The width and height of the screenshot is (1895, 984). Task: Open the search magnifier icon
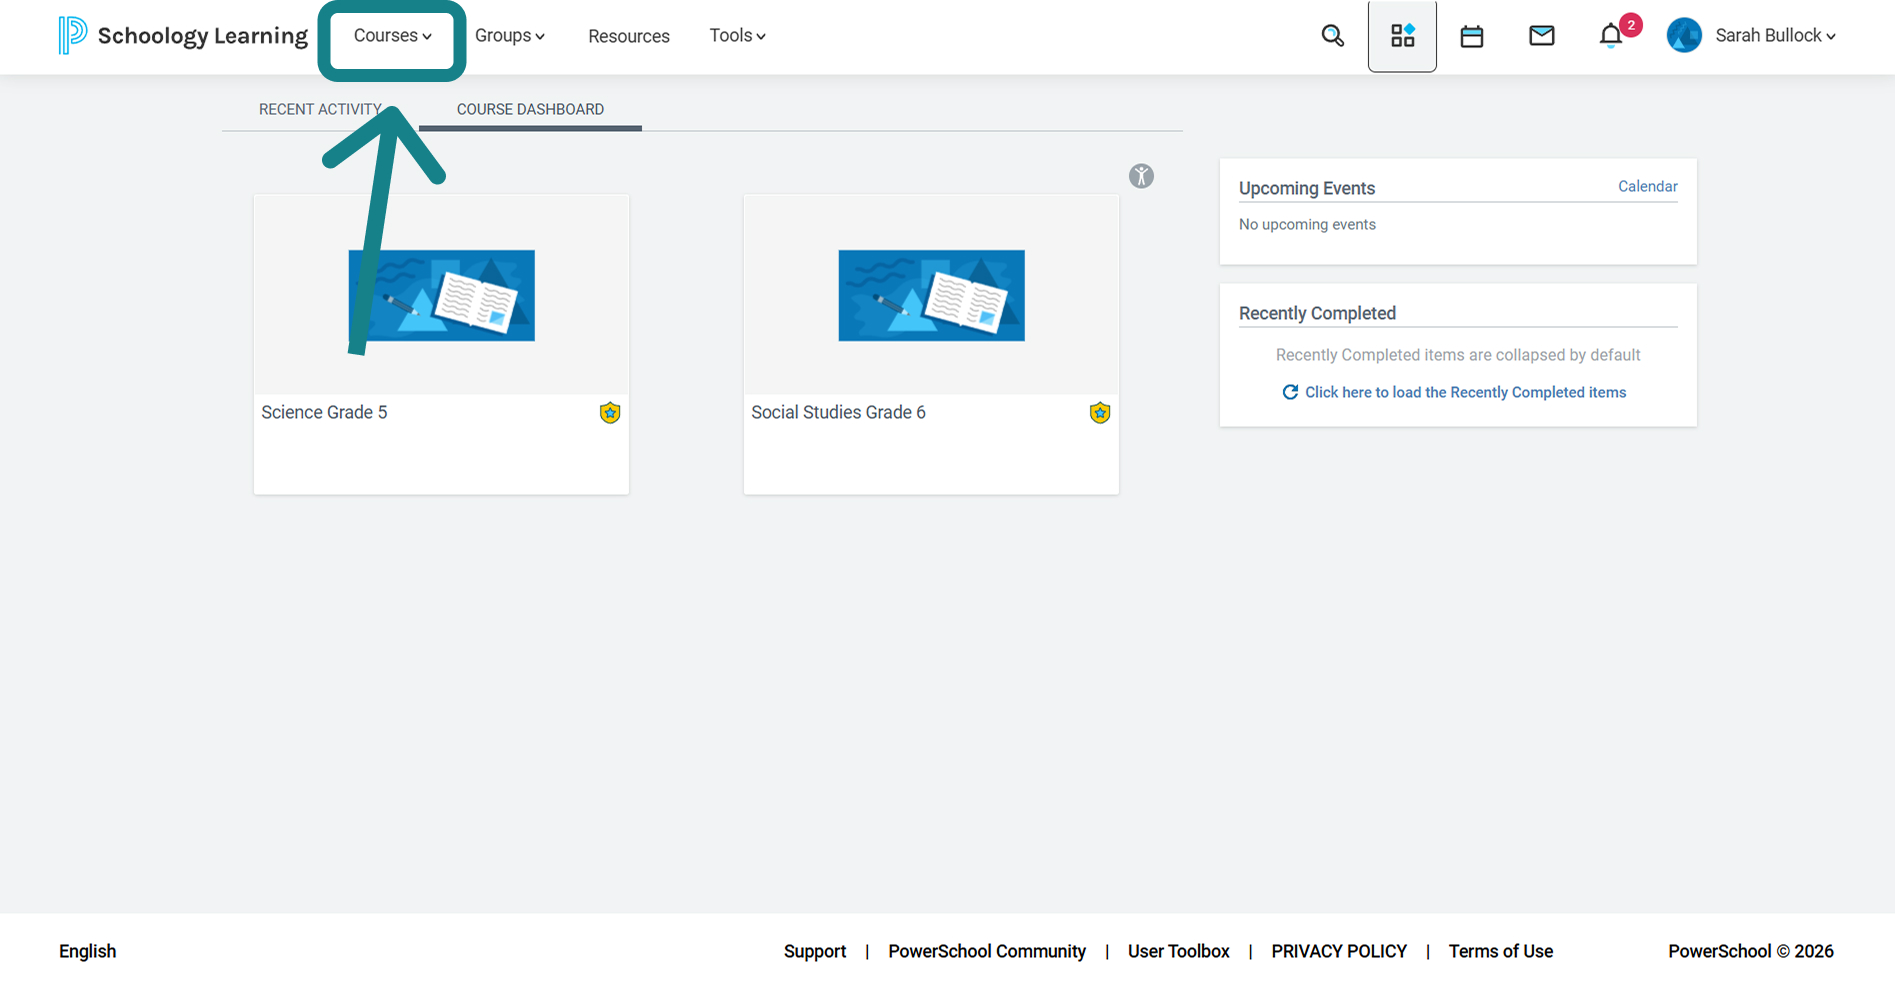pos(1332,36)
